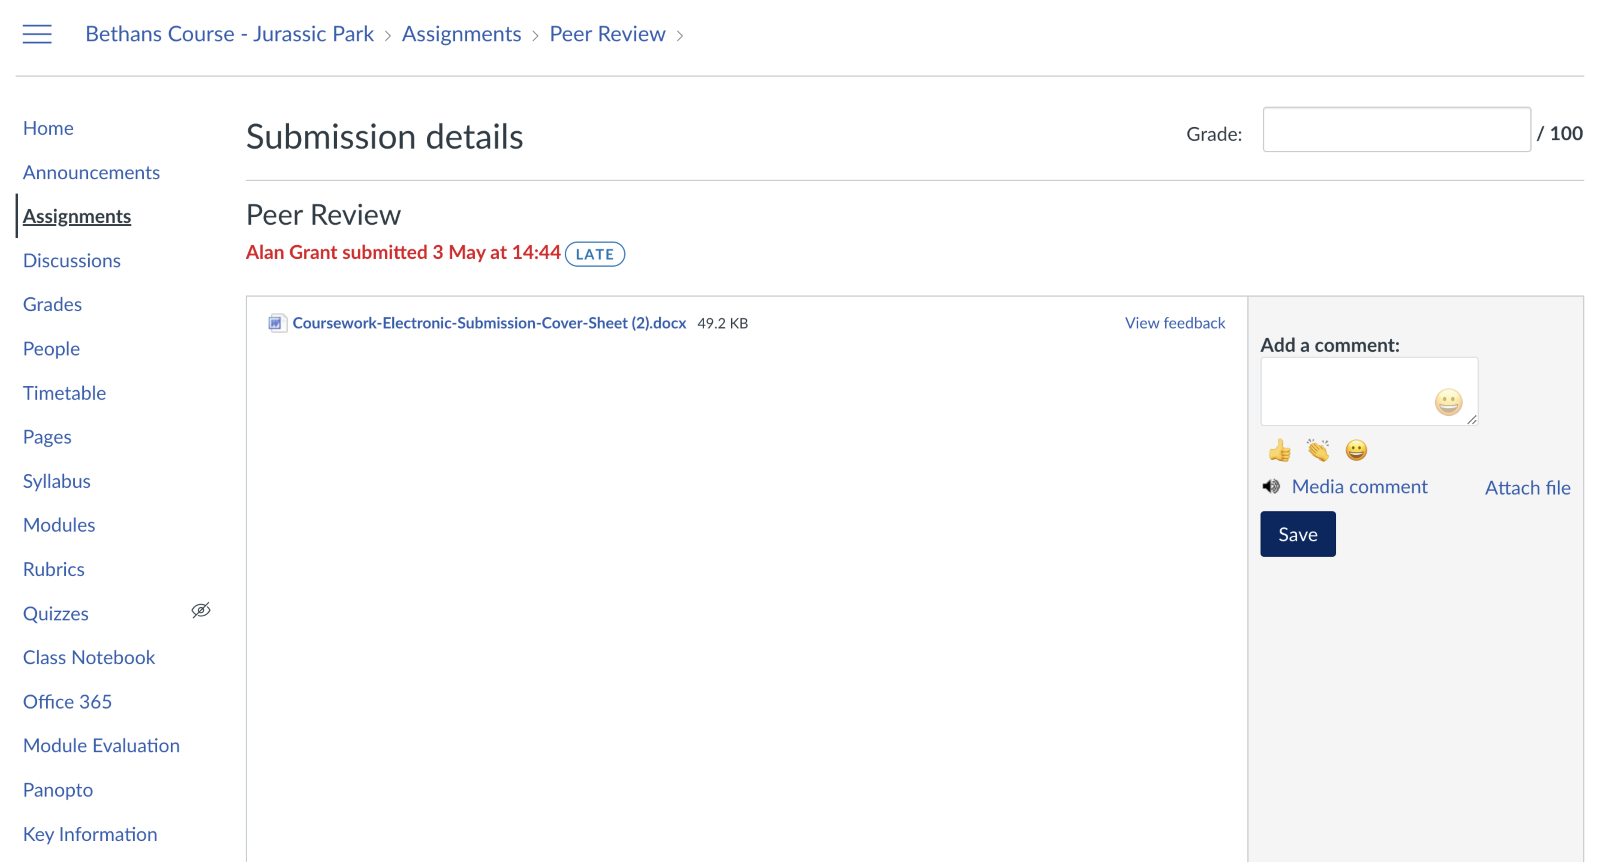Click the Media comment speaker icon

tap(1271, 487)
